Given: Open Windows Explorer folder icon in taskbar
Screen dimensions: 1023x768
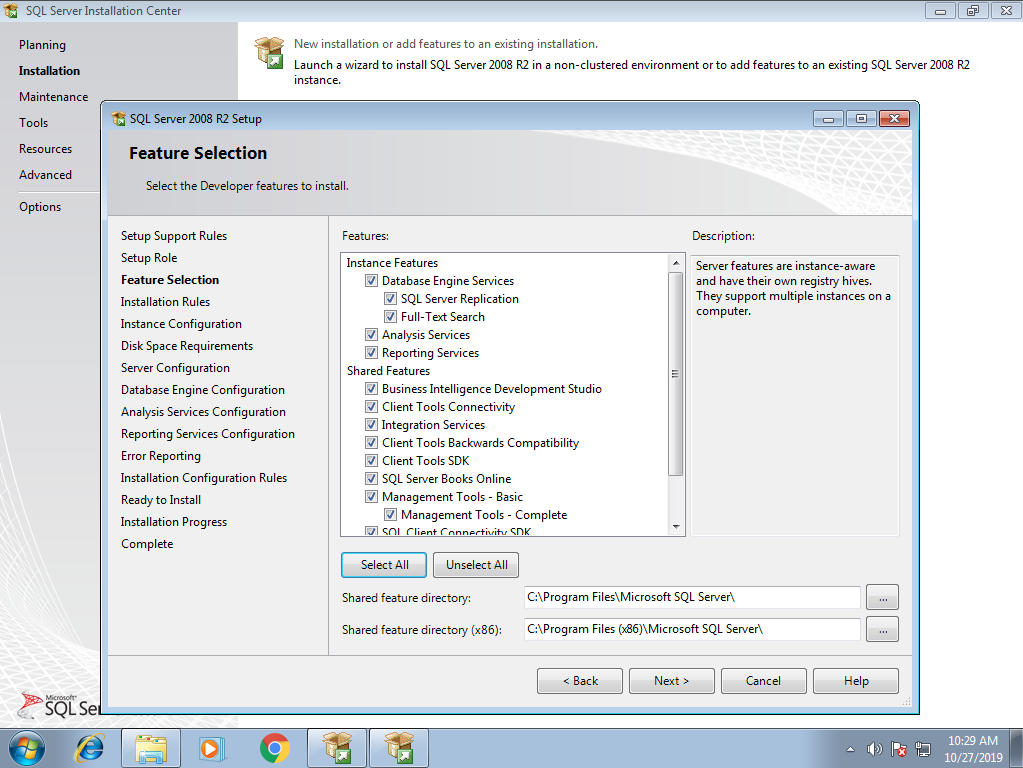Looking at the screenshot, I should 151,748.
